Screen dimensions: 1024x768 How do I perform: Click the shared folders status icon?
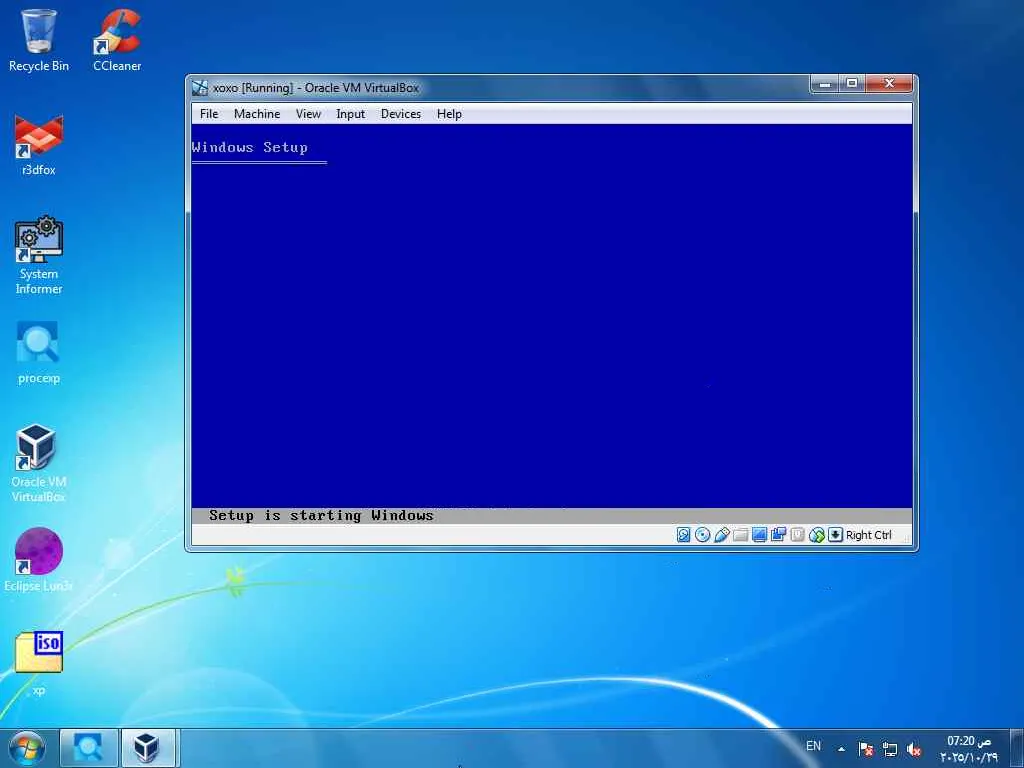pyautogui.click(x=740, y=535)
